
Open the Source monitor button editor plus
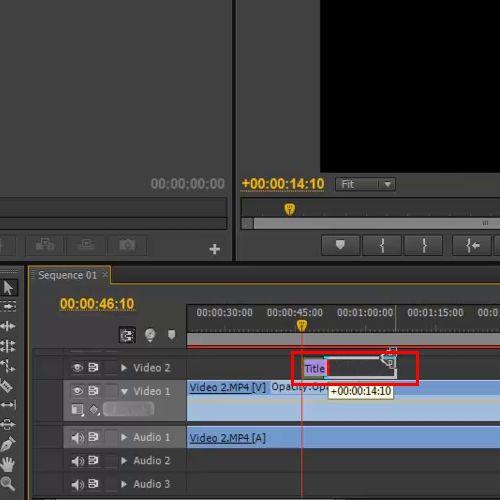215,249
